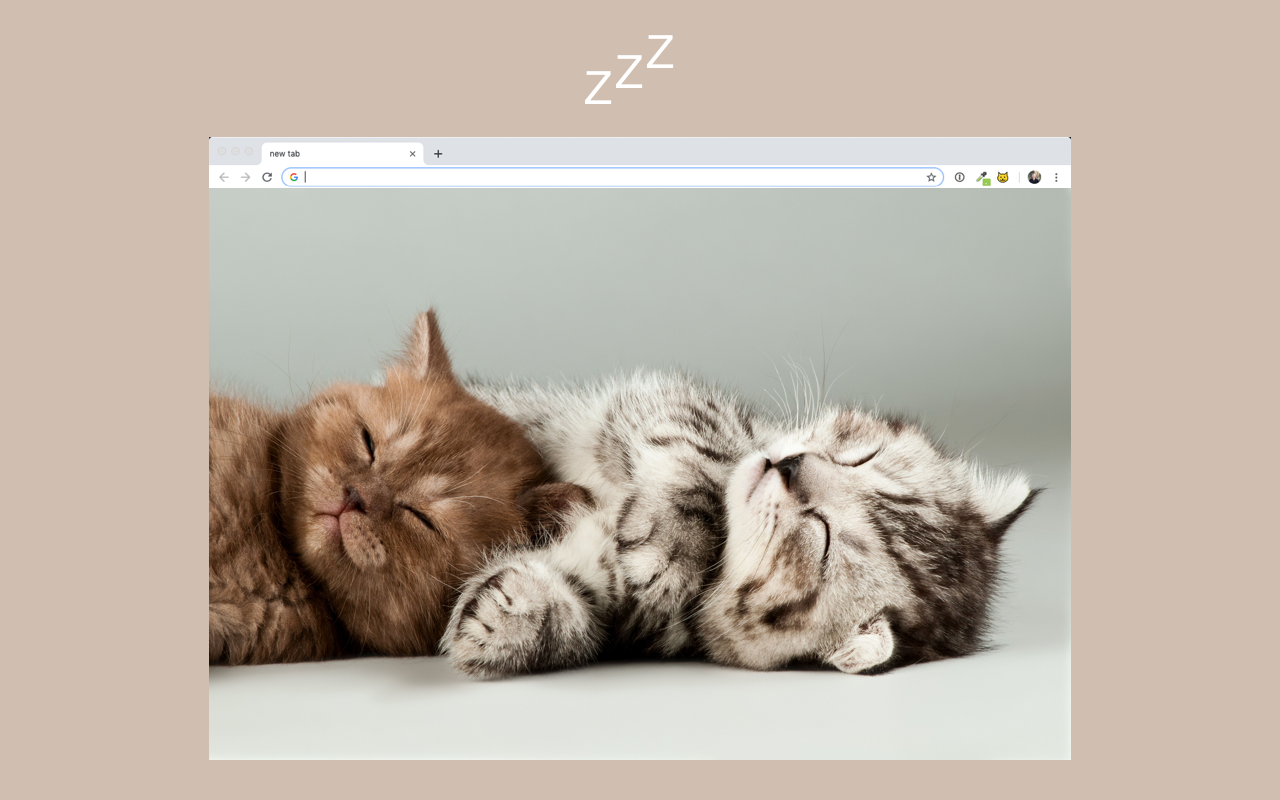Screen dimensions: 1280x800
Task: Reload the page with the refresh icon
Action: 267,177
